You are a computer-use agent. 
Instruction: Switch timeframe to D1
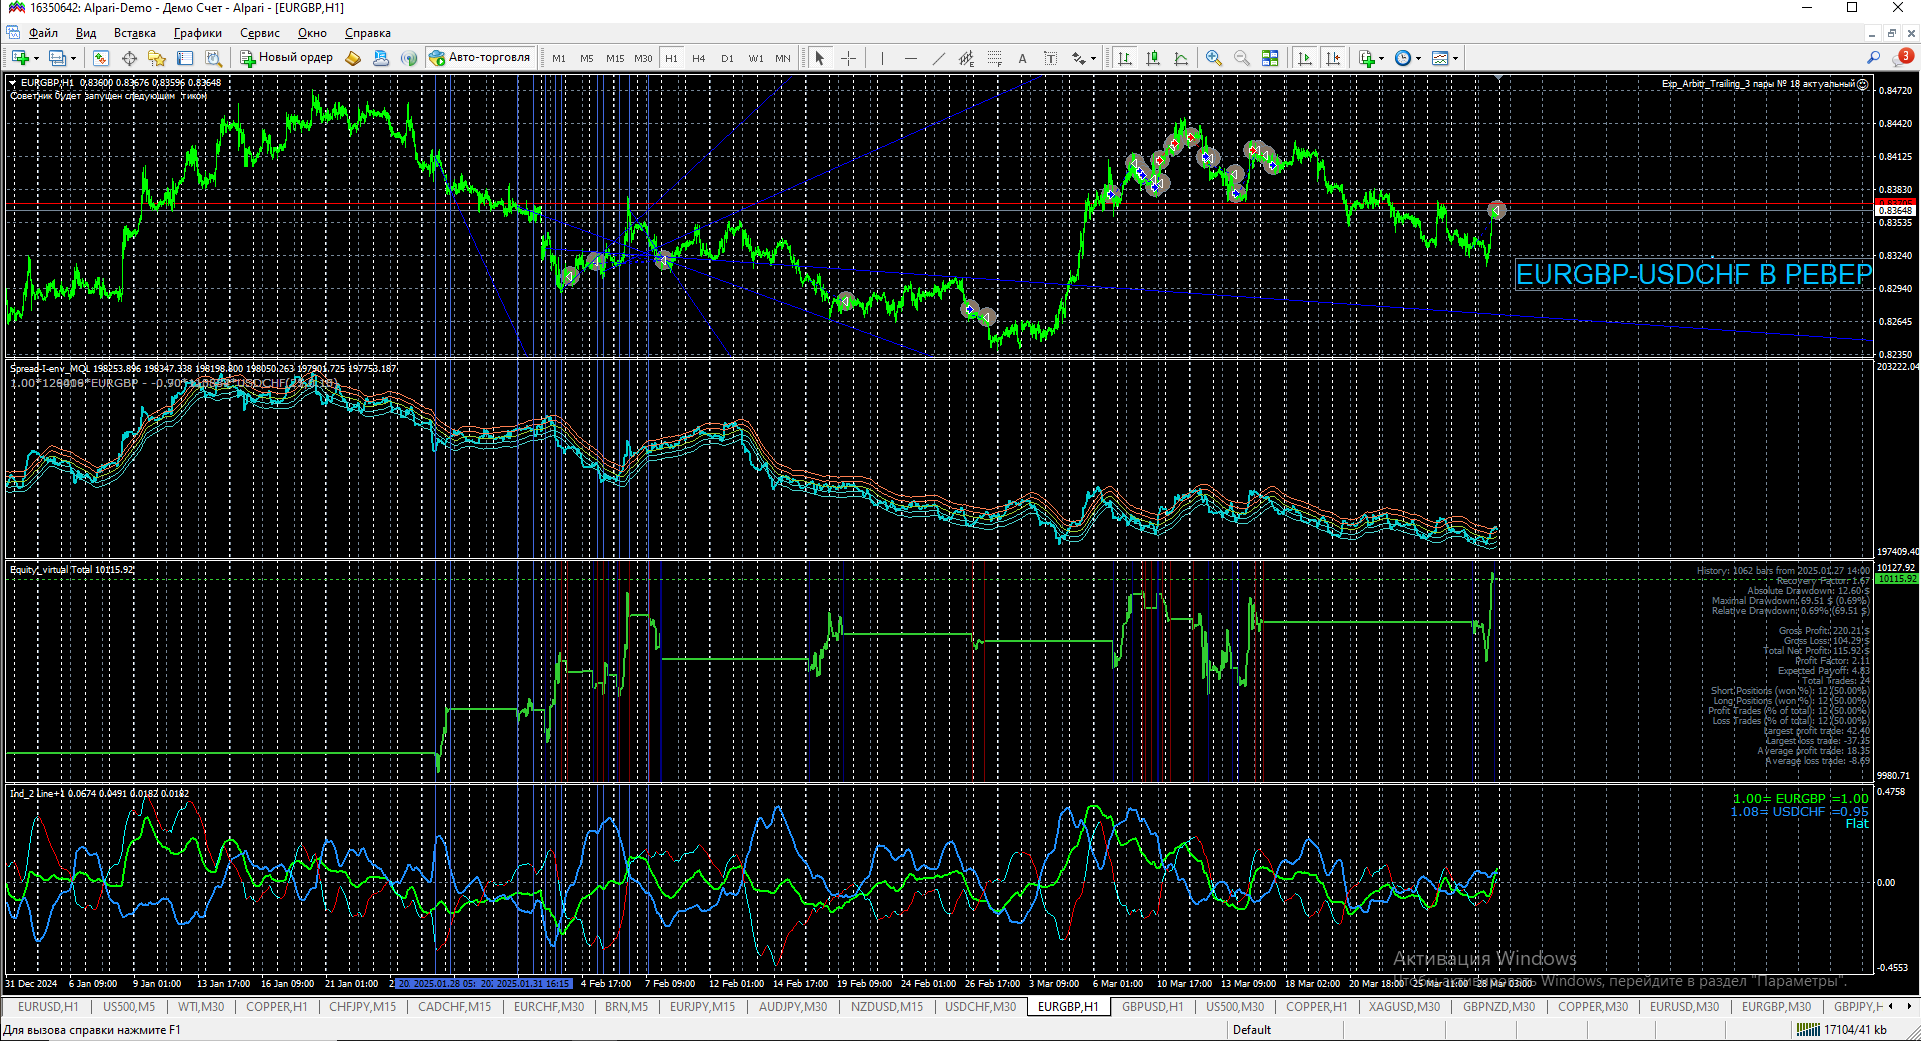tap(727, 58)
